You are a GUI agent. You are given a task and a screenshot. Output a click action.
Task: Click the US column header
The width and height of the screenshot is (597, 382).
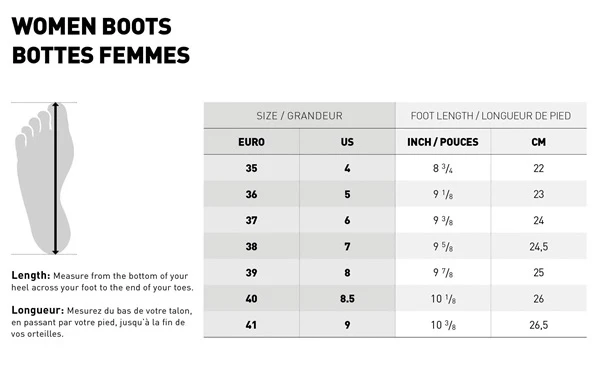[347, 142]
